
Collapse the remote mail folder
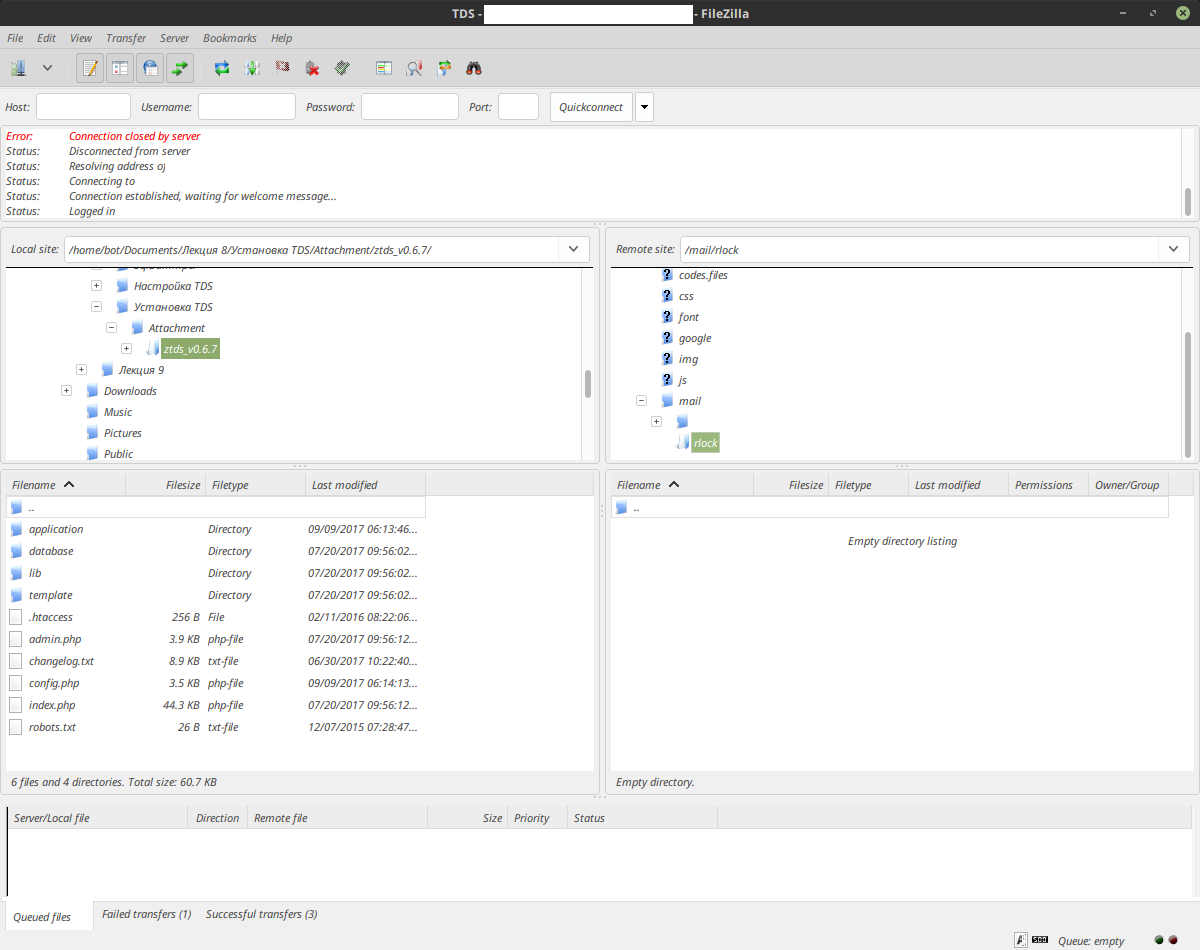[641, 401]
